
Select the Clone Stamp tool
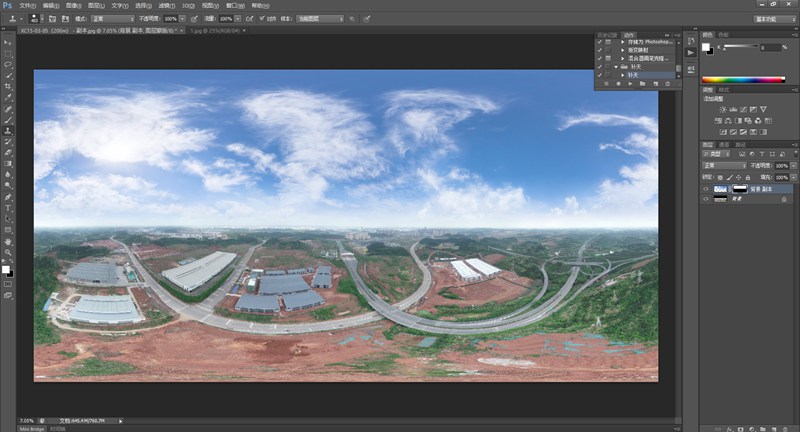[8, 130]
